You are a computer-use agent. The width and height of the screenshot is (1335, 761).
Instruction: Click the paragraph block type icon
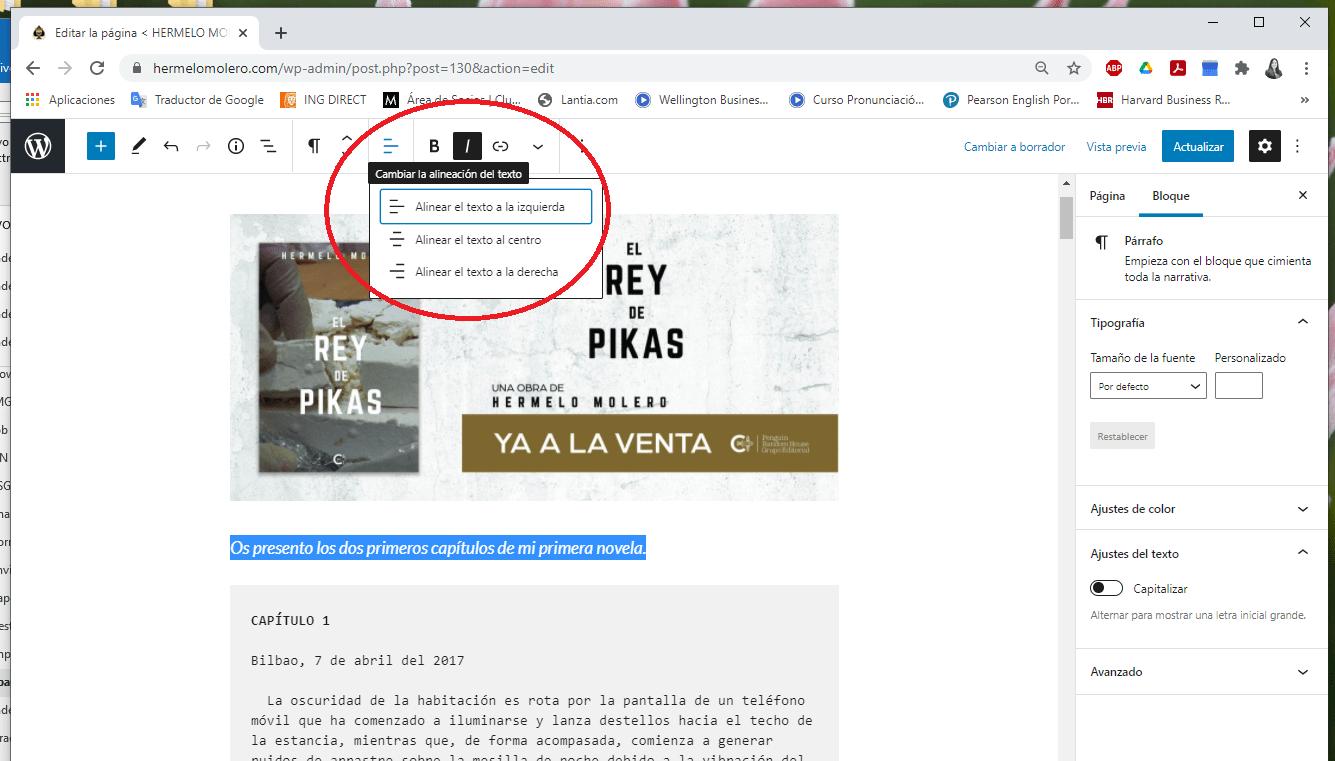click(x=314, y=146)
